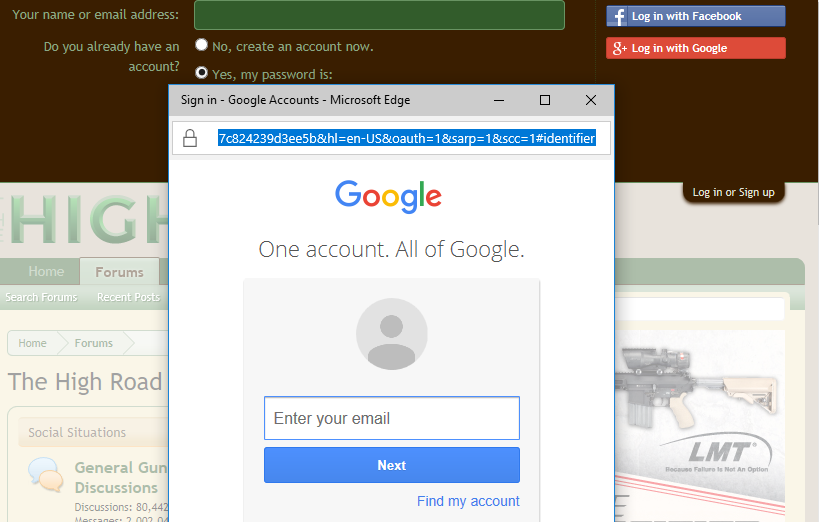The image size is (819, 522).
Task: Log in with Google button
Action: (696, 48)
